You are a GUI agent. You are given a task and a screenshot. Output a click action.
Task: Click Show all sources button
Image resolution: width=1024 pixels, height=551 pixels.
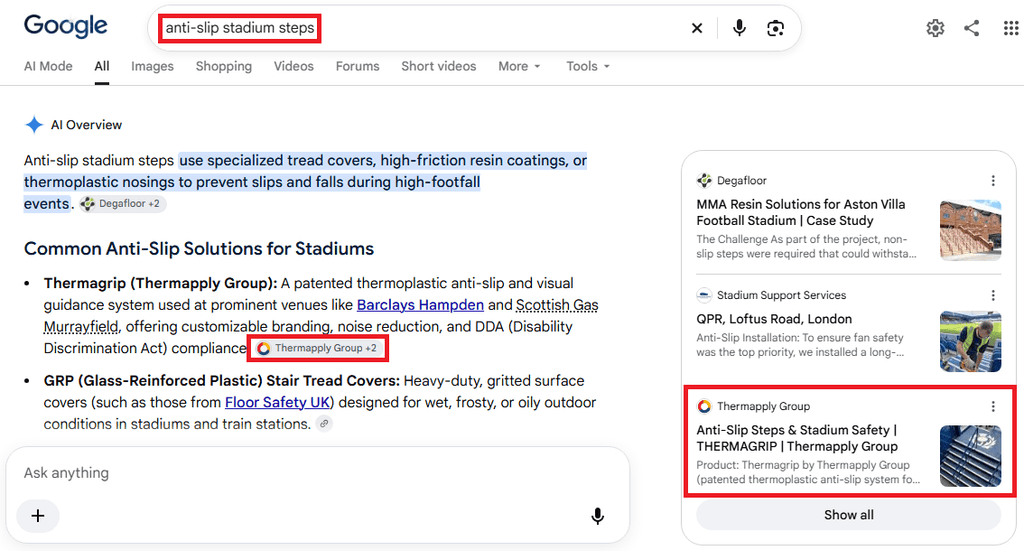[848, 515]
